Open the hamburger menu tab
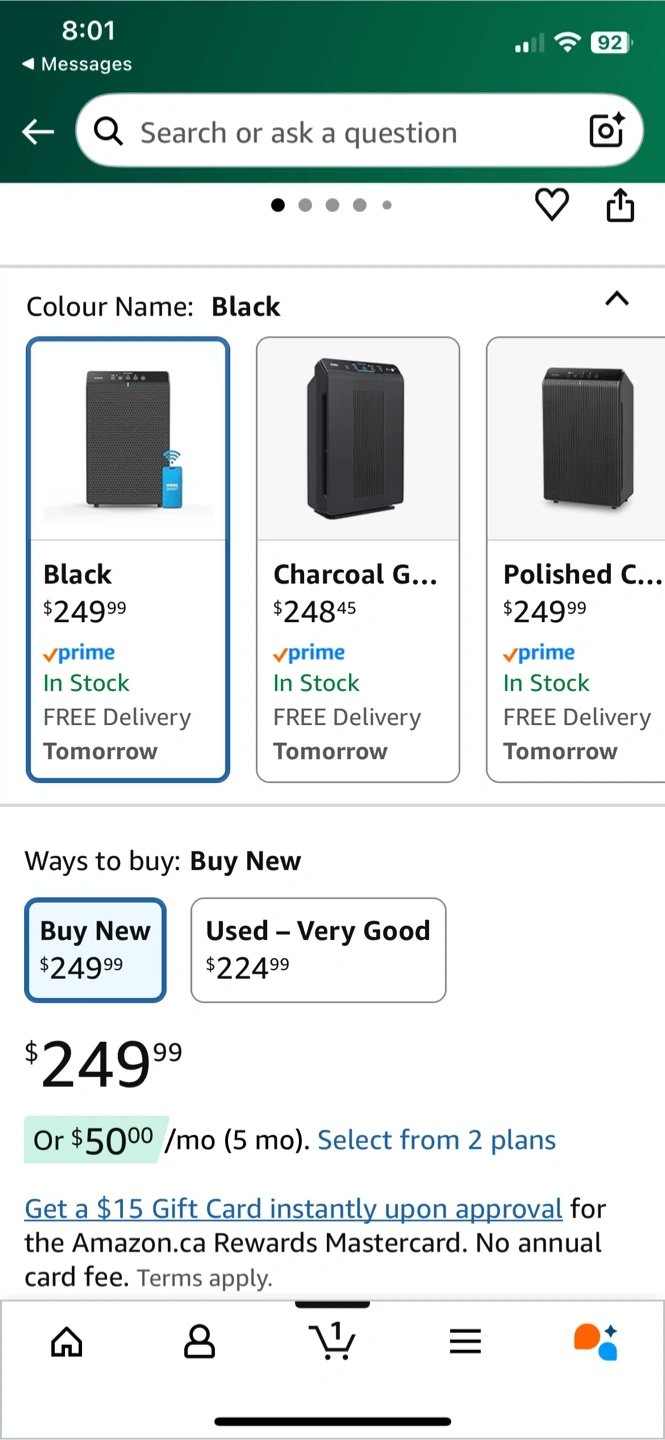The width and height of the screenshot is (665, 1440). 465,1342
